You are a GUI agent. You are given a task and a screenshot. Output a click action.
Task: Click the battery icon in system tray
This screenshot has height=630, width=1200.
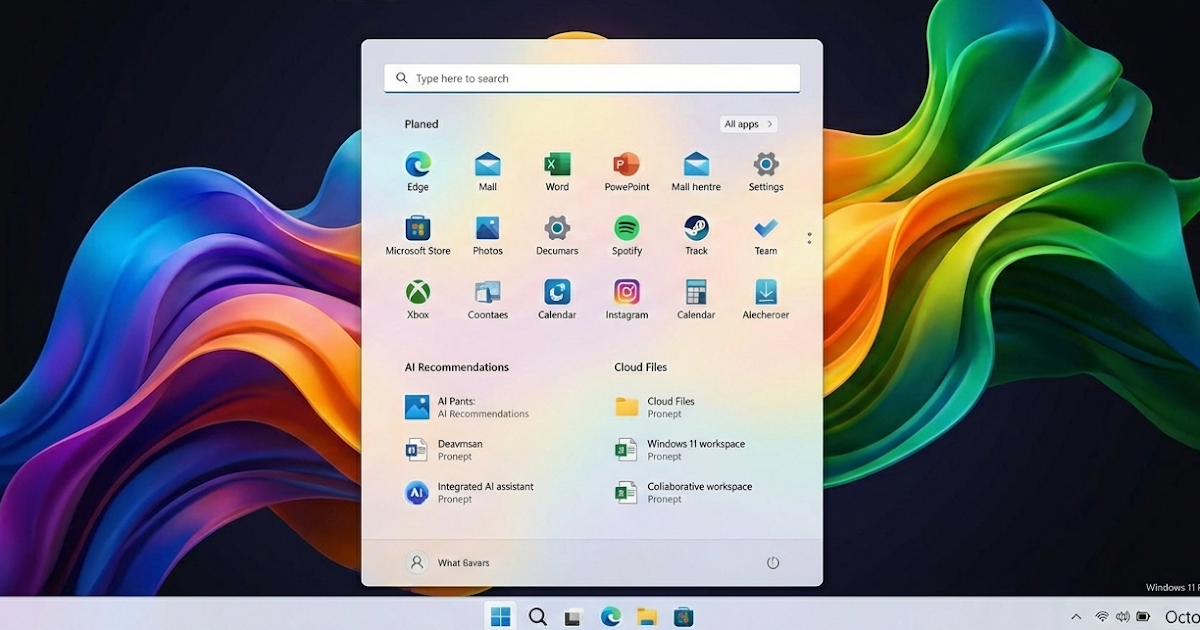click(x=1144, y=617)
